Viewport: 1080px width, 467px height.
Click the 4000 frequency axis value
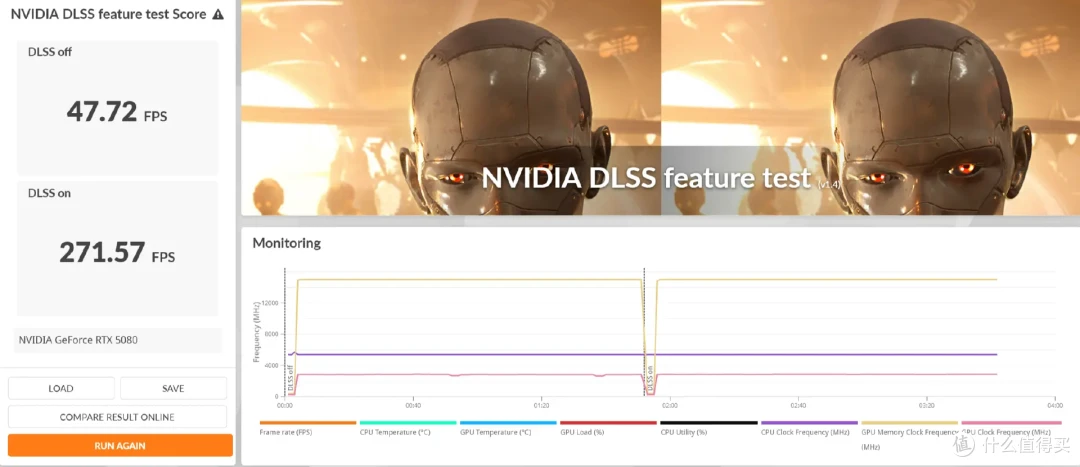tap(271, 366)
